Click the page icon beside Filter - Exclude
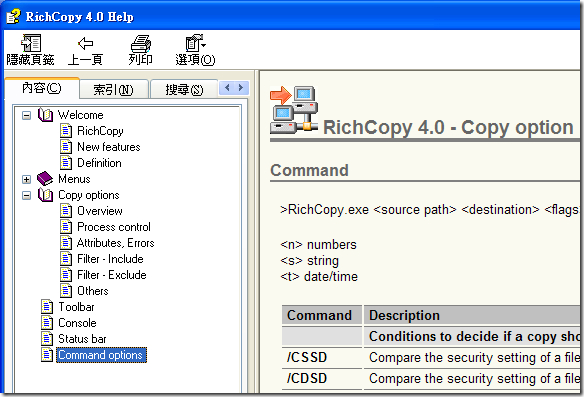 point(66,275)
